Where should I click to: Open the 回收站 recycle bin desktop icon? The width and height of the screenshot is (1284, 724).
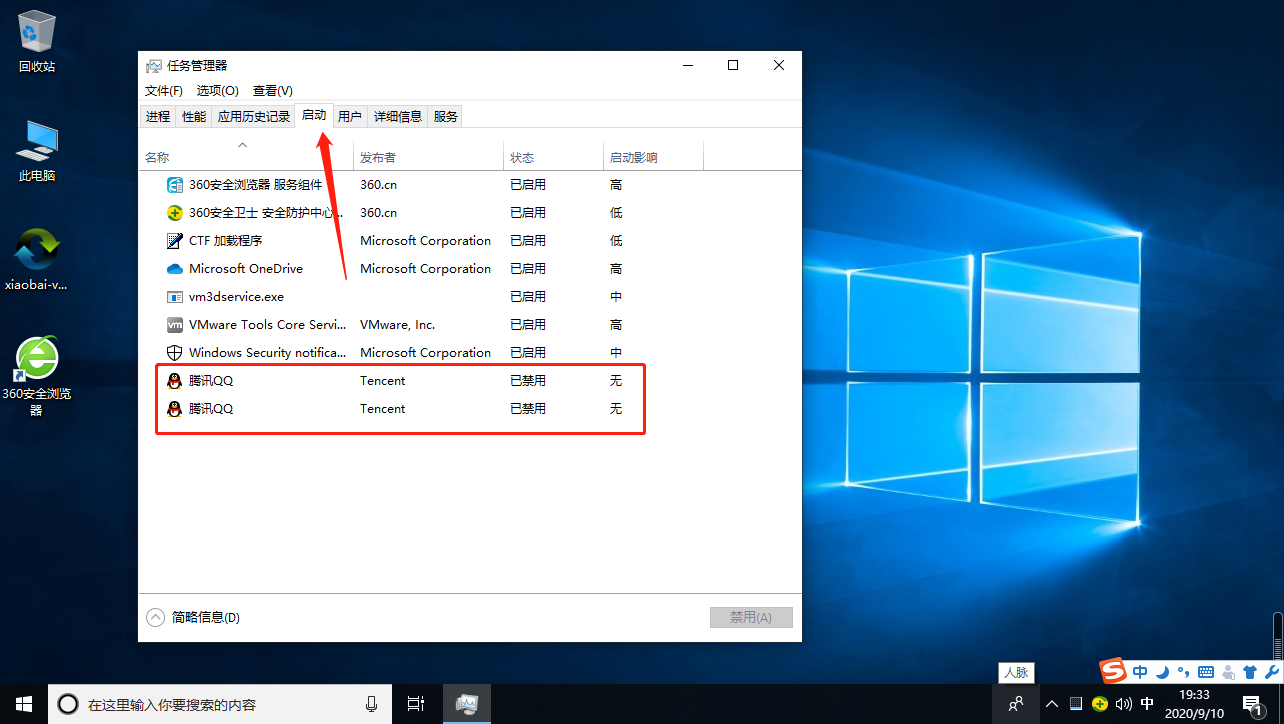click(37, 40)
